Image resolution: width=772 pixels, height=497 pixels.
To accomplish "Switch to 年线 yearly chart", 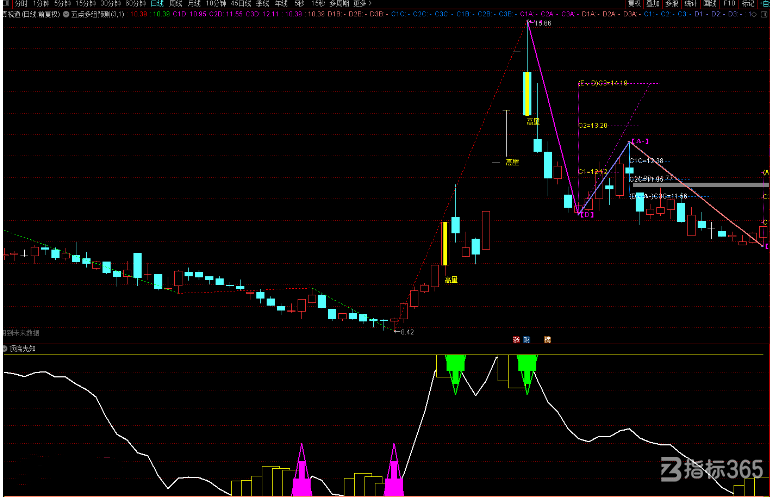I will 281,3.
